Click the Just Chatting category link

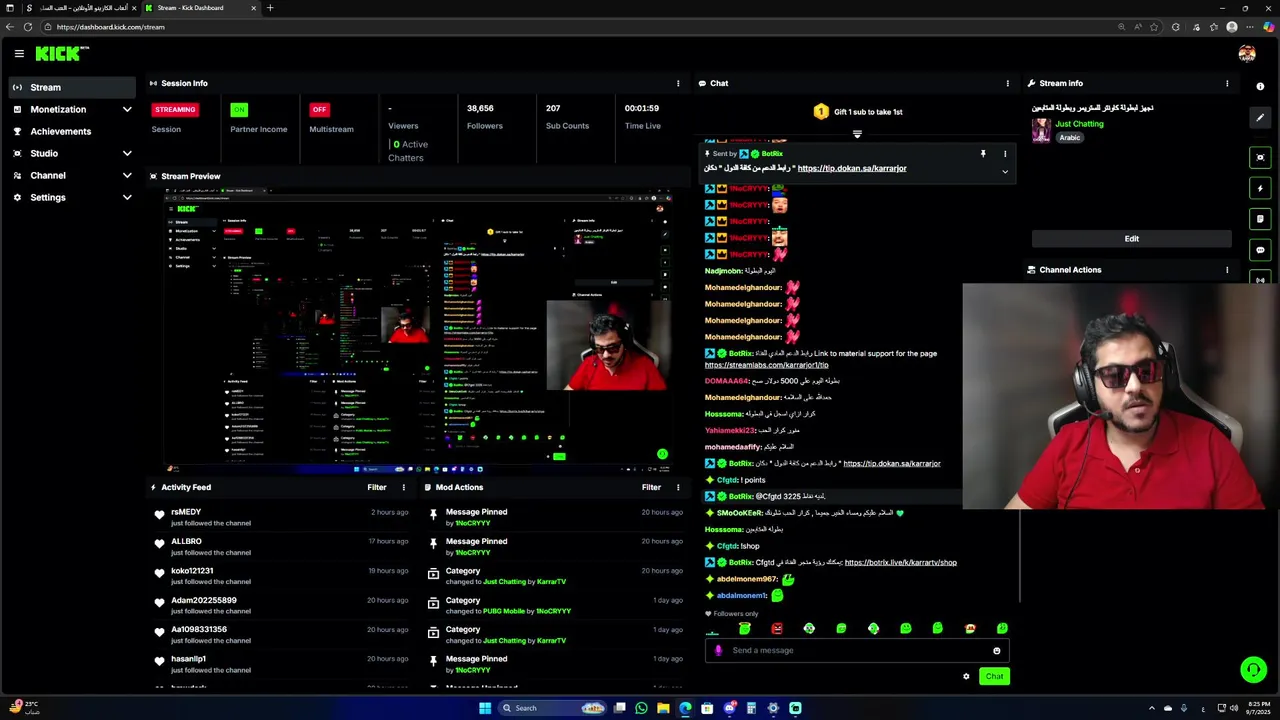pos(1079,124)
